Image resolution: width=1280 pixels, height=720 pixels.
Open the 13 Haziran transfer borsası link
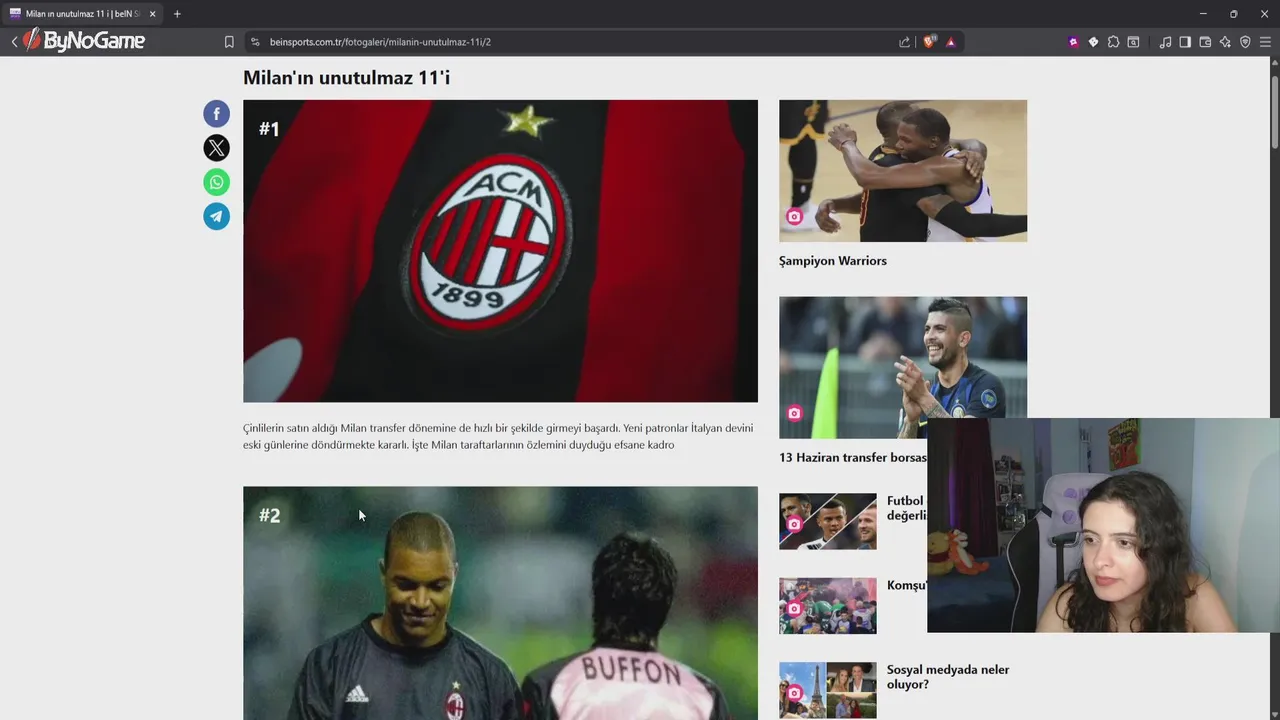(853, 458)
